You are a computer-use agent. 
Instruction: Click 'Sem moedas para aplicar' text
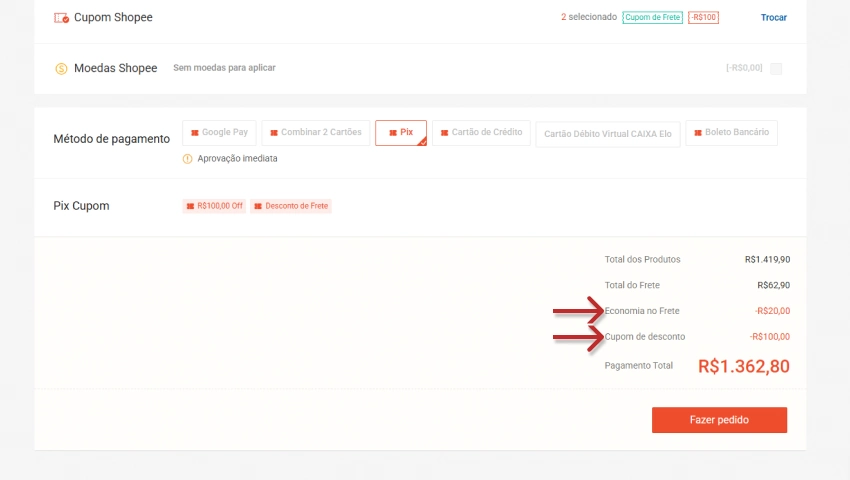[224, 68]
